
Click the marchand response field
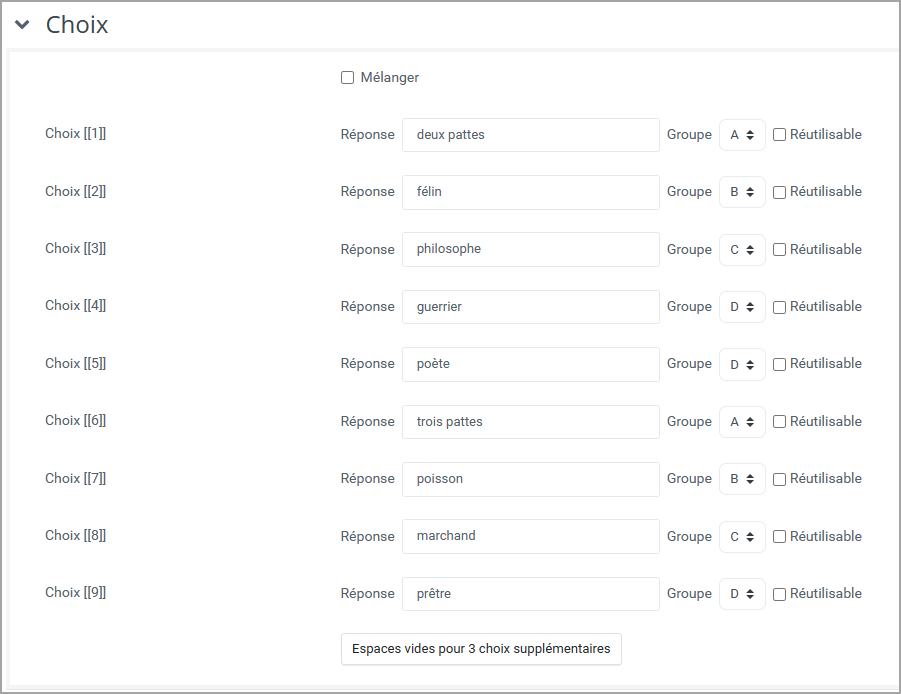[x=530, y=537]
